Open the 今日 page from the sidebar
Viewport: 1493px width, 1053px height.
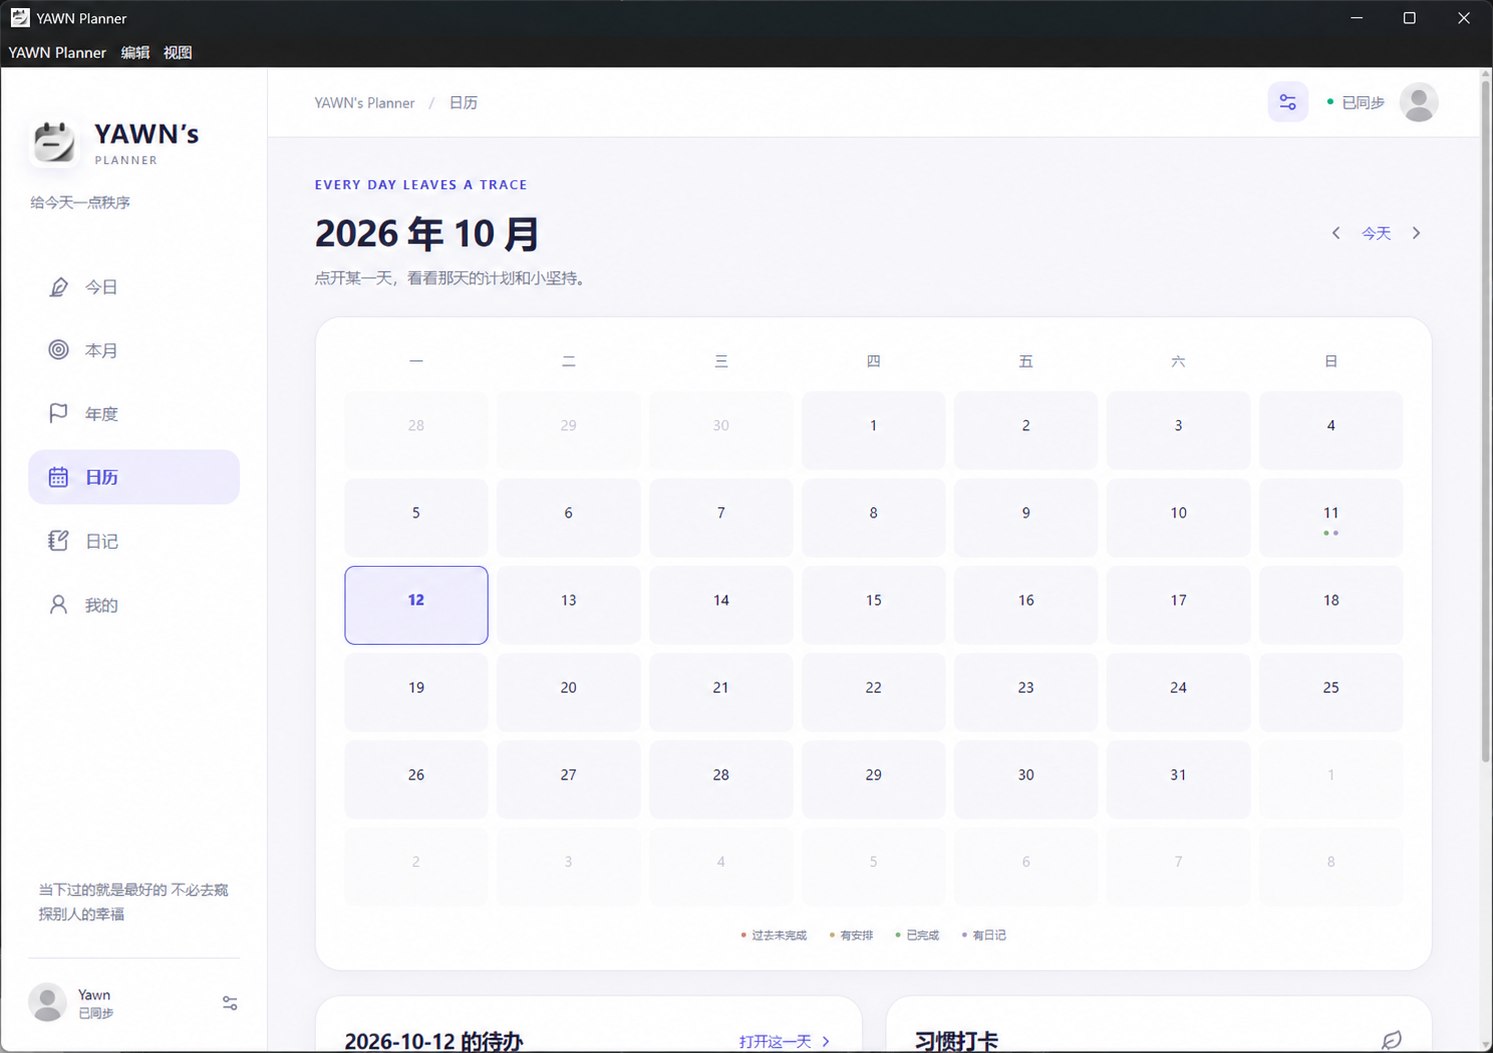click(134, 287)
